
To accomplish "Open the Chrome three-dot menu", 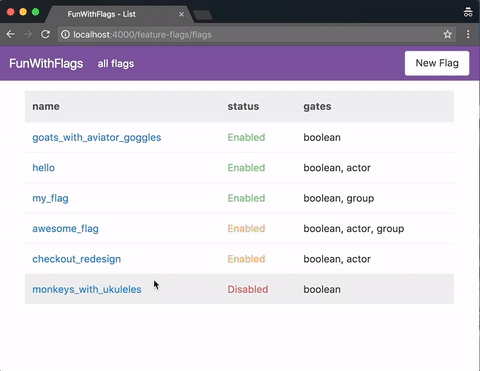I will [468, 34].
